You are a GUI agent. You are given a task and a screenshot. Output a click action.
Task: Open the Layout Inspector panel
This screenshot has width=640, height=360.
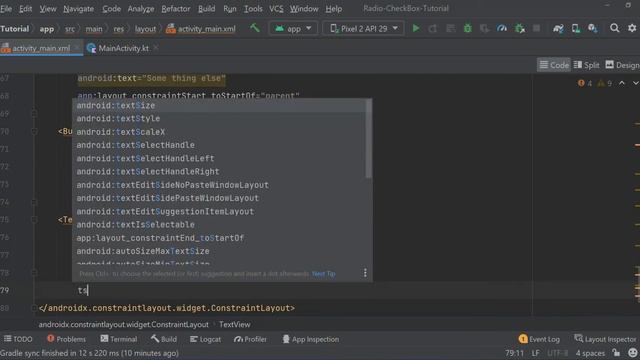pos(605,339)
